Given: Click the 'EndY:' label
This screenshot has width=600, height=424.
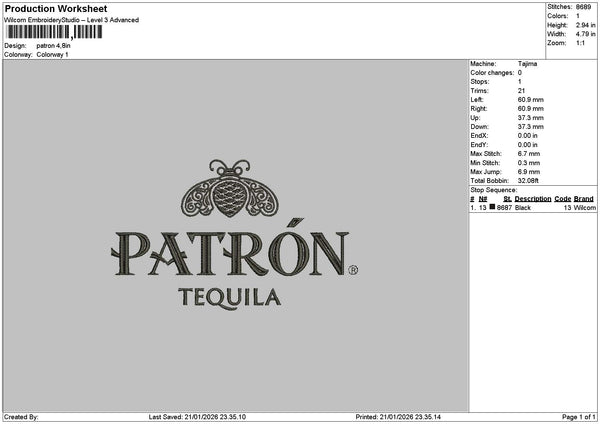Looking at the screenshot, I should coord(479,145).
